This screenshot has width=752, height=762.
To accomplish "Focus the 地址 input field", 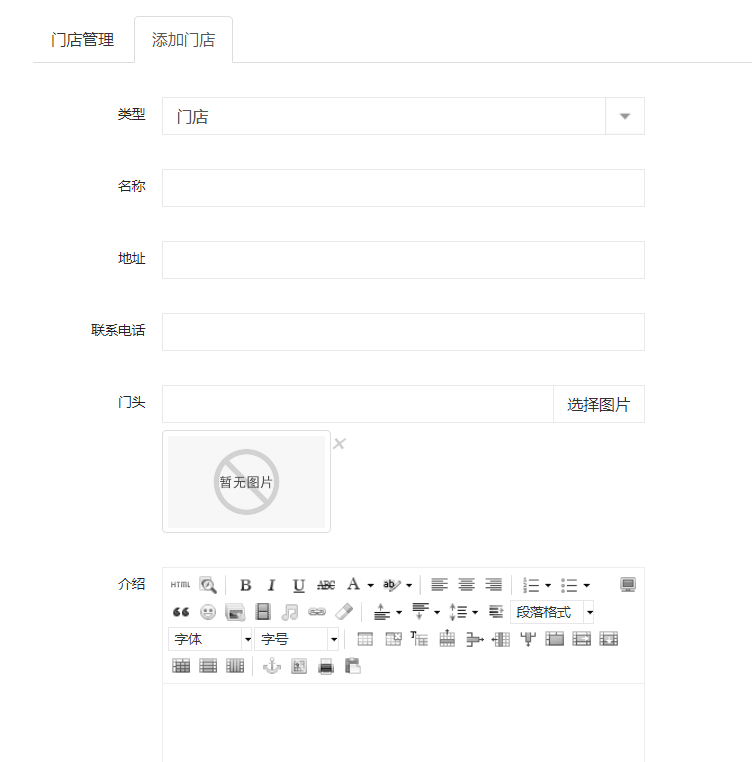I will pos(403,260).
